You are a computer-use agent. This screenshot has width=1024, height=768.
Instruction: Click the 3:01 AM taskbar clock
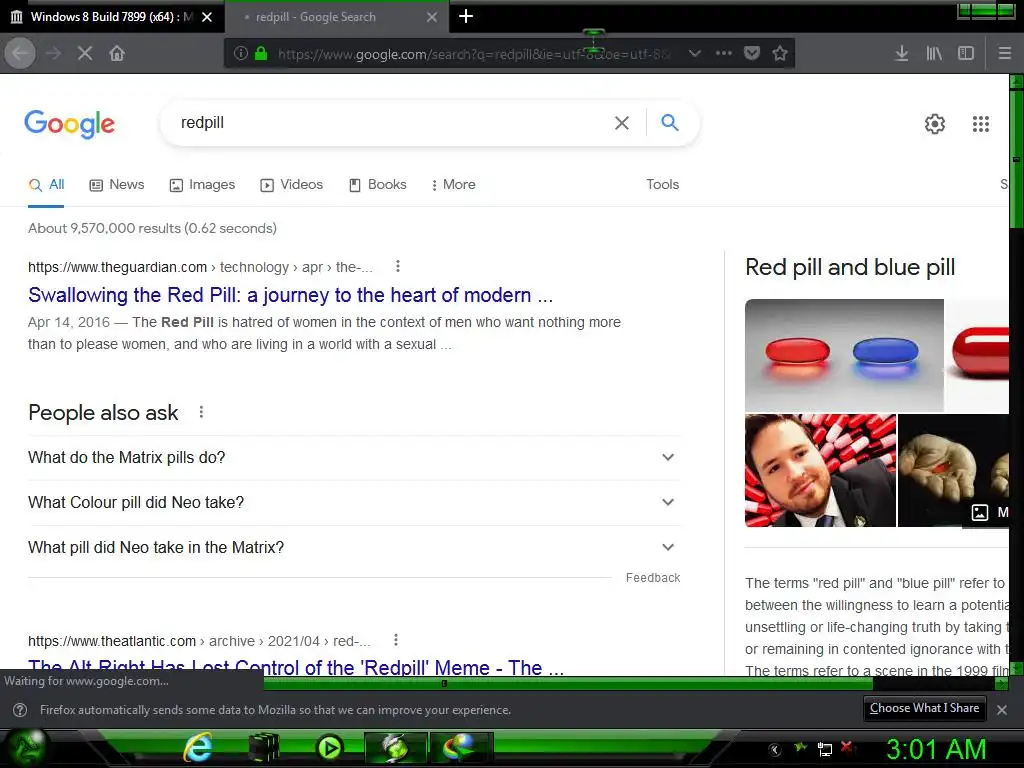(x=936, y=749)
